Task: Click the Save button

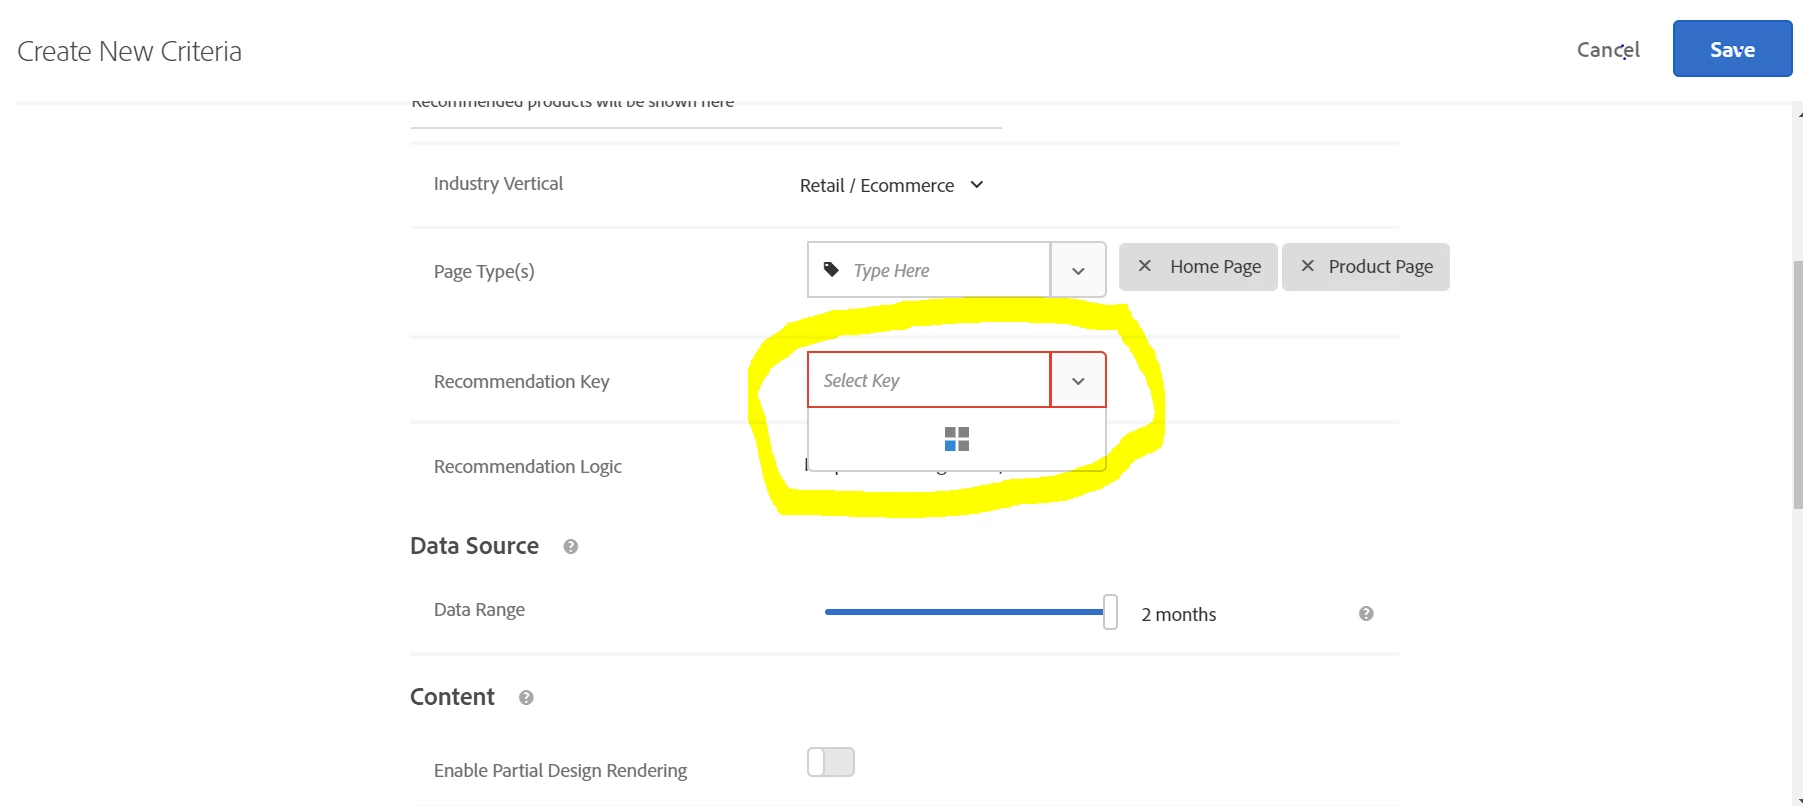Action: 1732,49
